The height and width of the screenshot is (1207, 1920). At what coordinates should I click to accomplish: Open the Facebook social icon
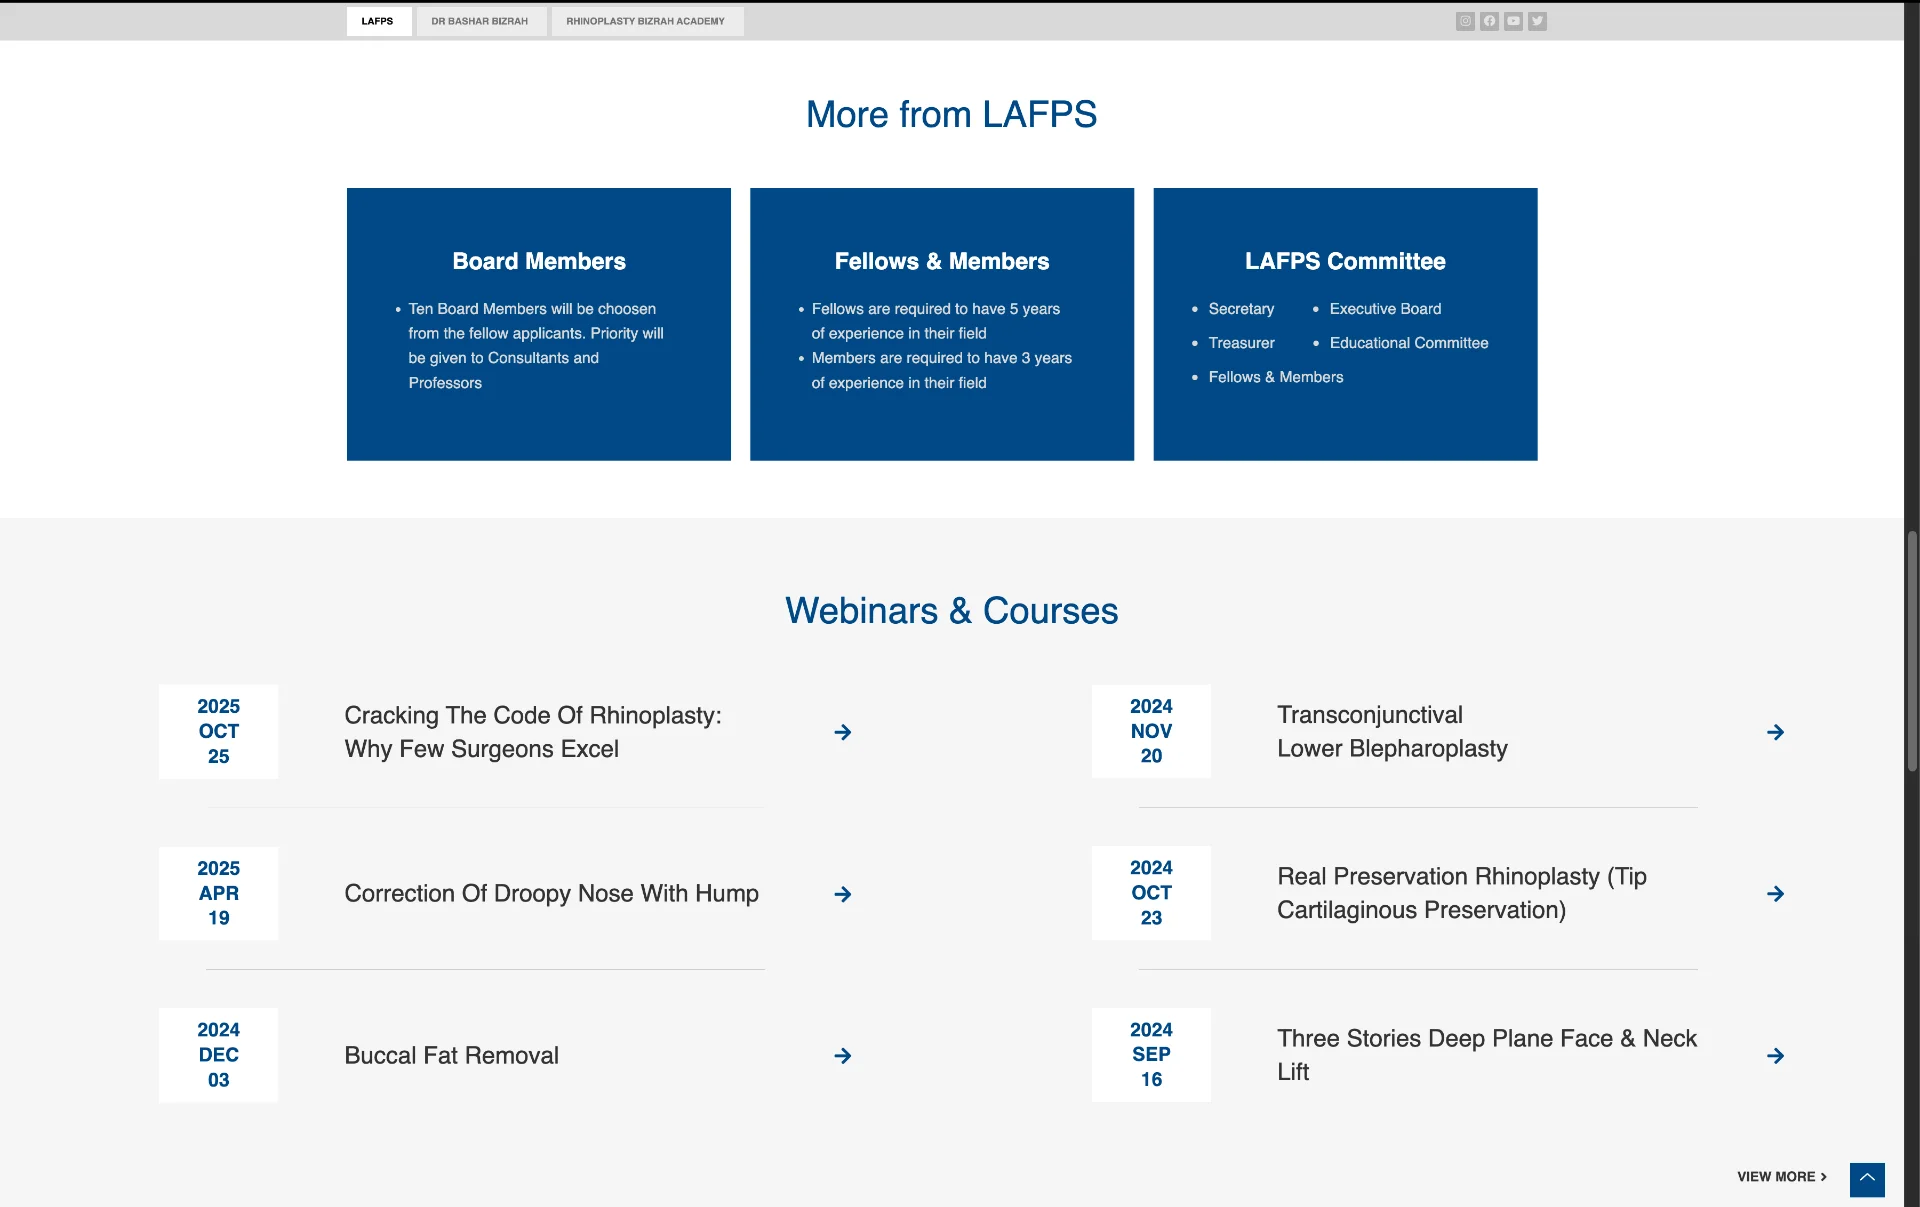[x=1489, y=21]
